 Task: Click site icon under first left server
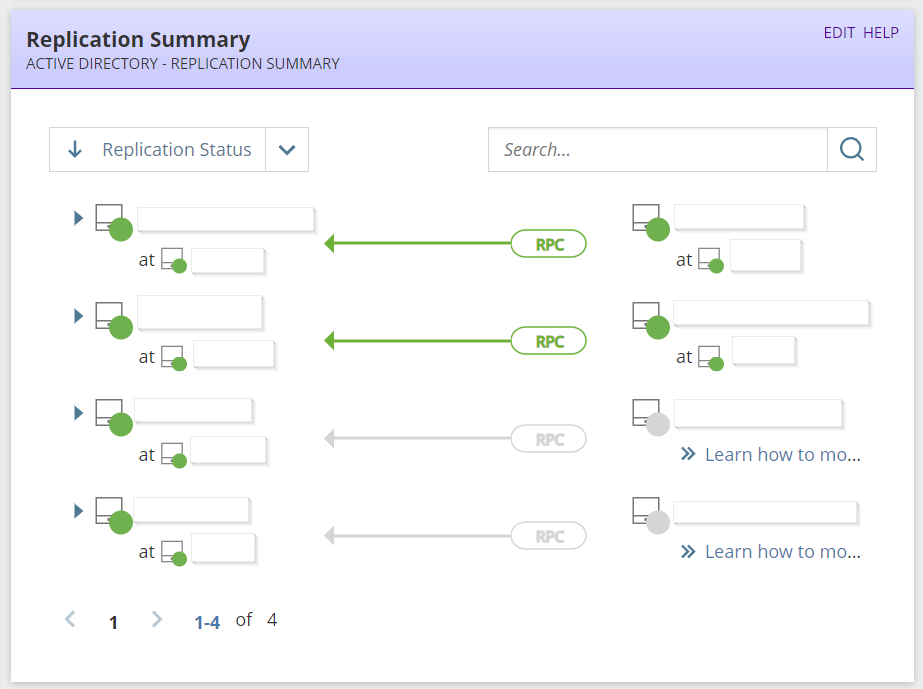[173, 261]
